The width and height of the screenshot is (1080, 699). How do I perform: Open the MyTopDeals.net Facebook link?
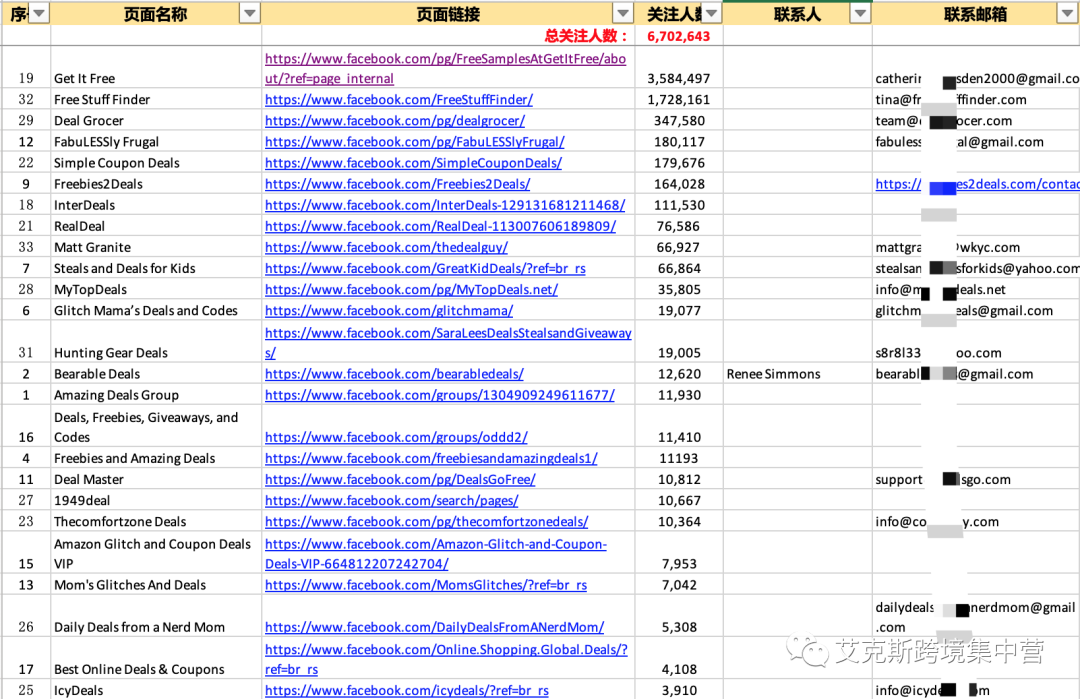tap(411, 289)
